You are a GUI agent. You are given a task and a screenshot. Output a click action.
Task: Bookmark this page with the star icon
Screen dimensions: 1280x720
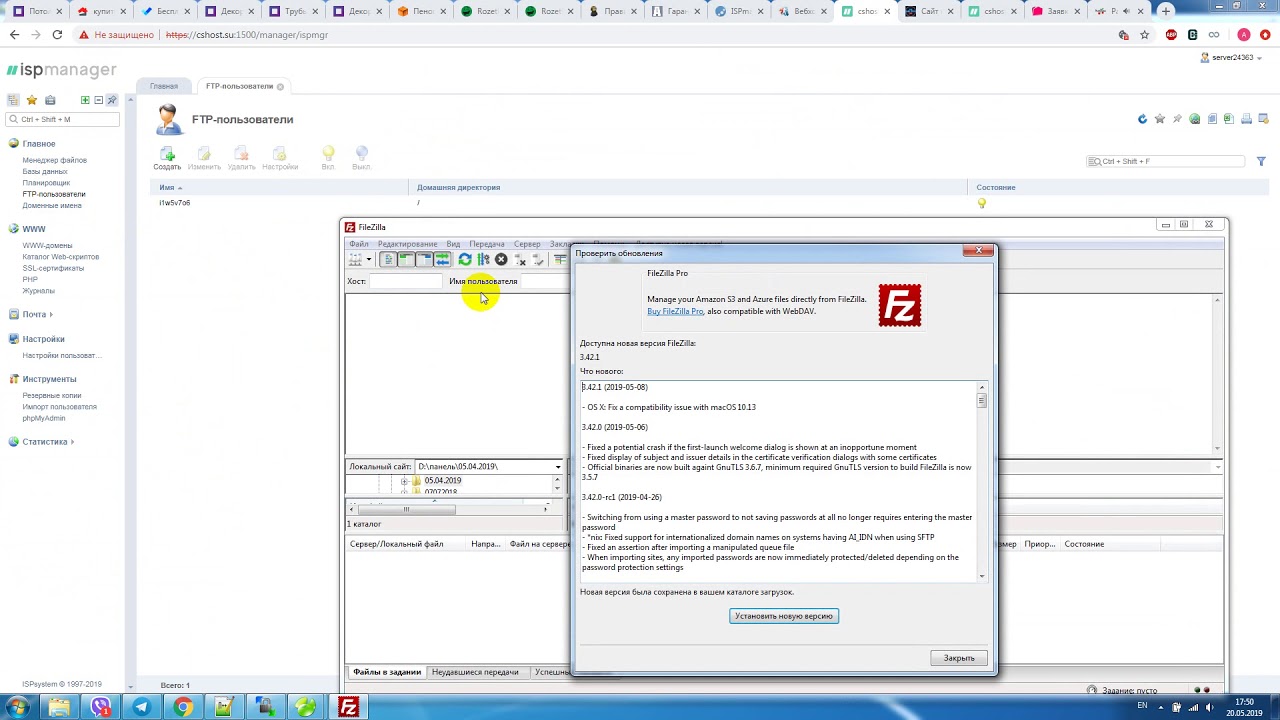coord(1144,34)
